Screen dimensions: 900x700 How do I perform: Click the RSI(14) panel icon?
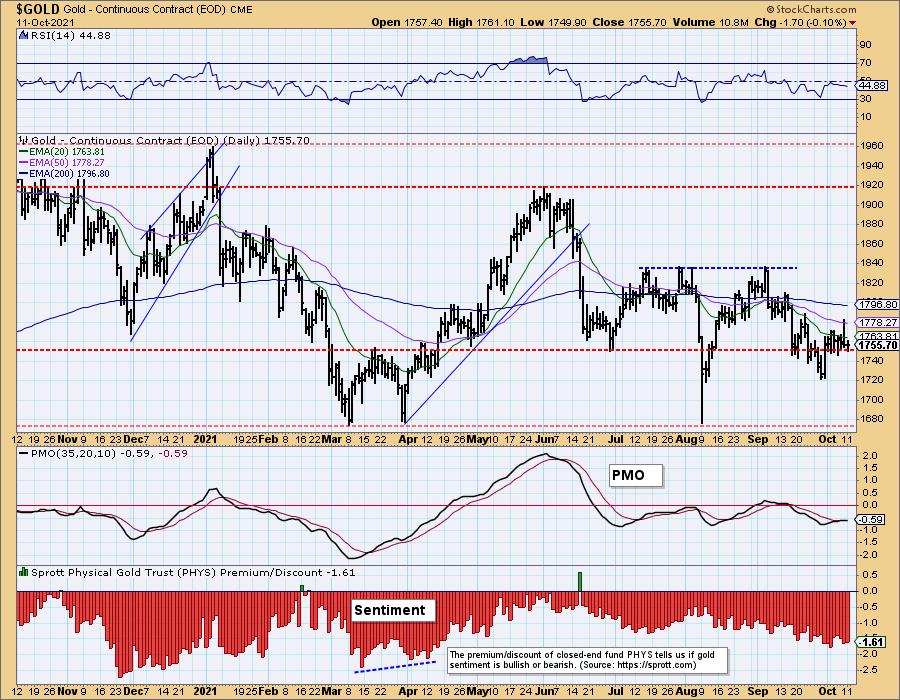24,35
